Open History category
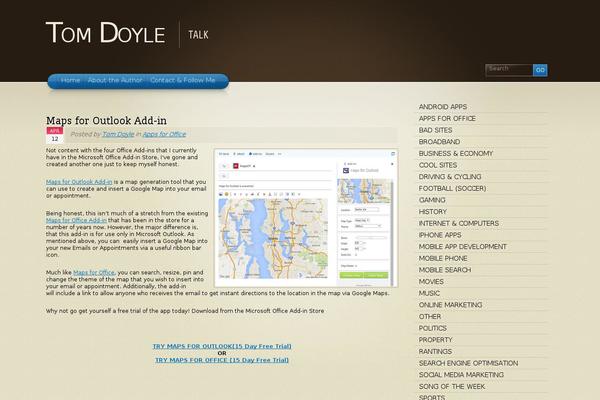 [x=433, y=212]
